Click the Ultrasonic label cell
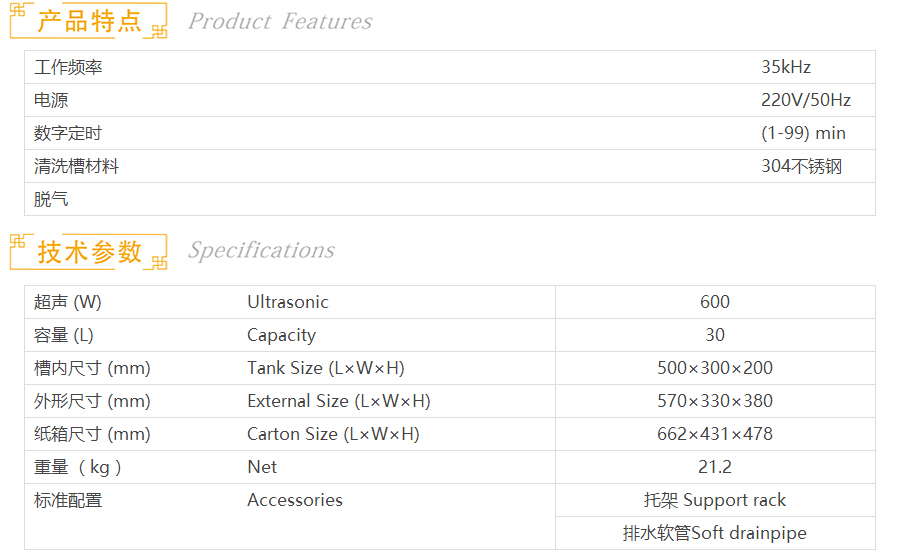 tap(288, 302)
